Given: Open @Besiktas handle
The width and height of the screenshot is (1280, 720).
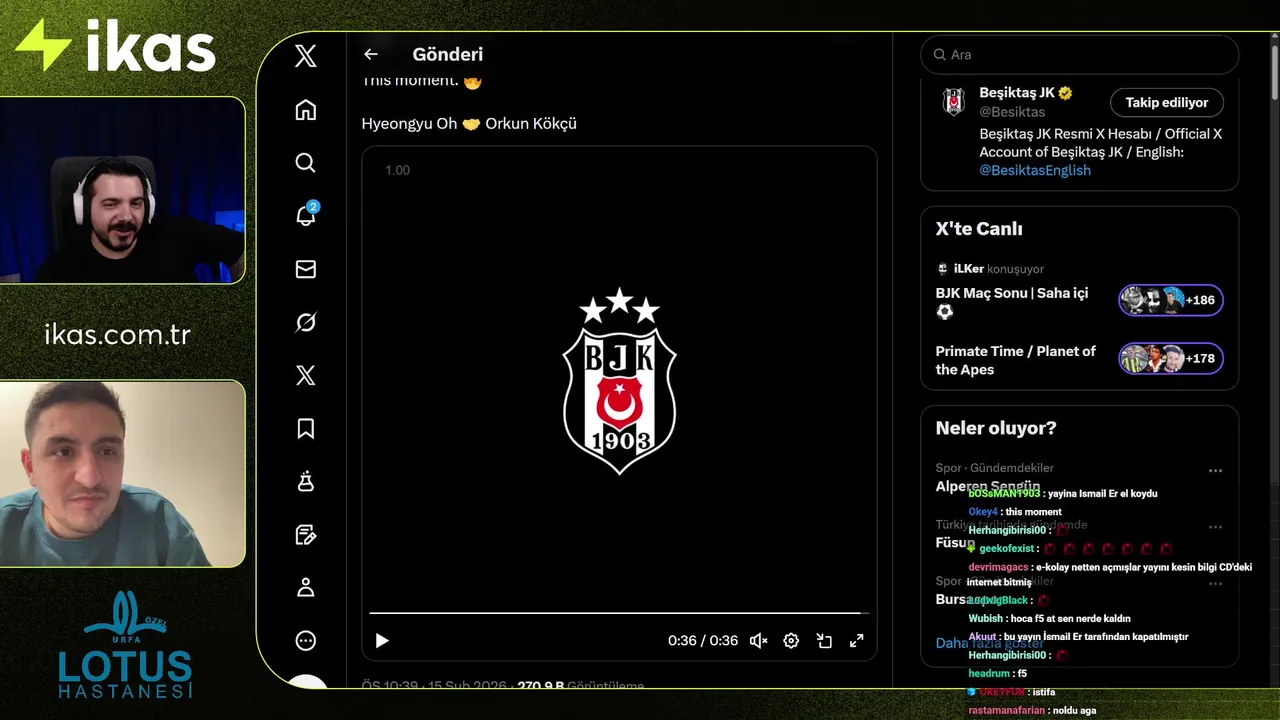Looking at the screenshot, I should point(1012,112).
